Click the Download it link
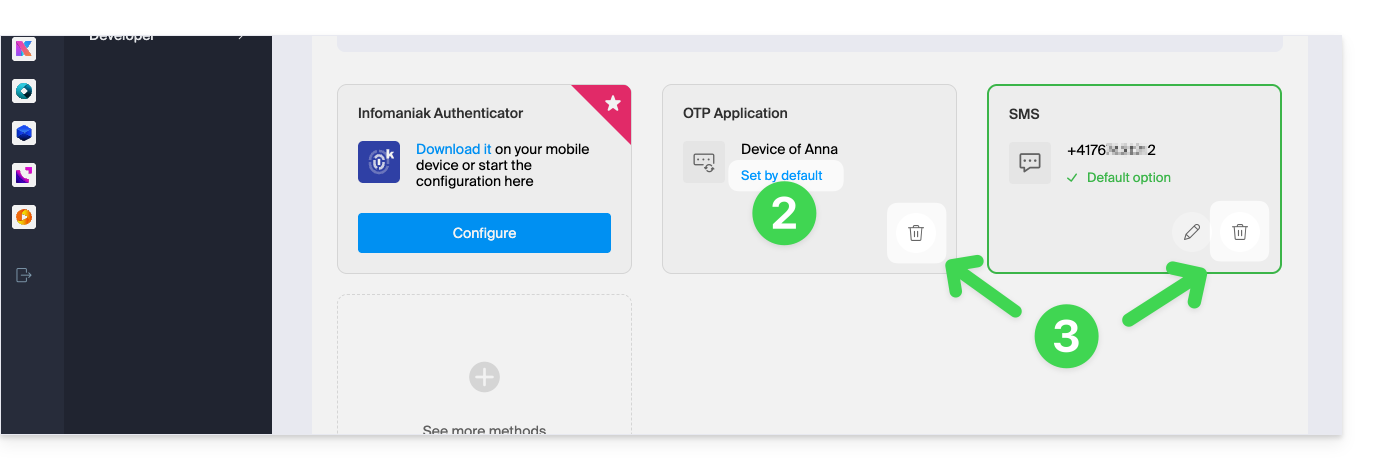This screenshot has width=1377, height=470. point(454,149)
